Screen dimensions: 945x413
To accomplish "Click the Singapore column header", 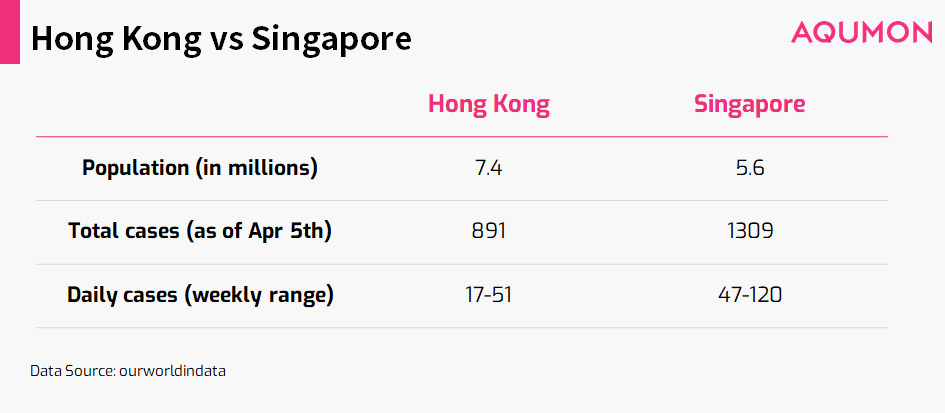I will coord(750,105).
